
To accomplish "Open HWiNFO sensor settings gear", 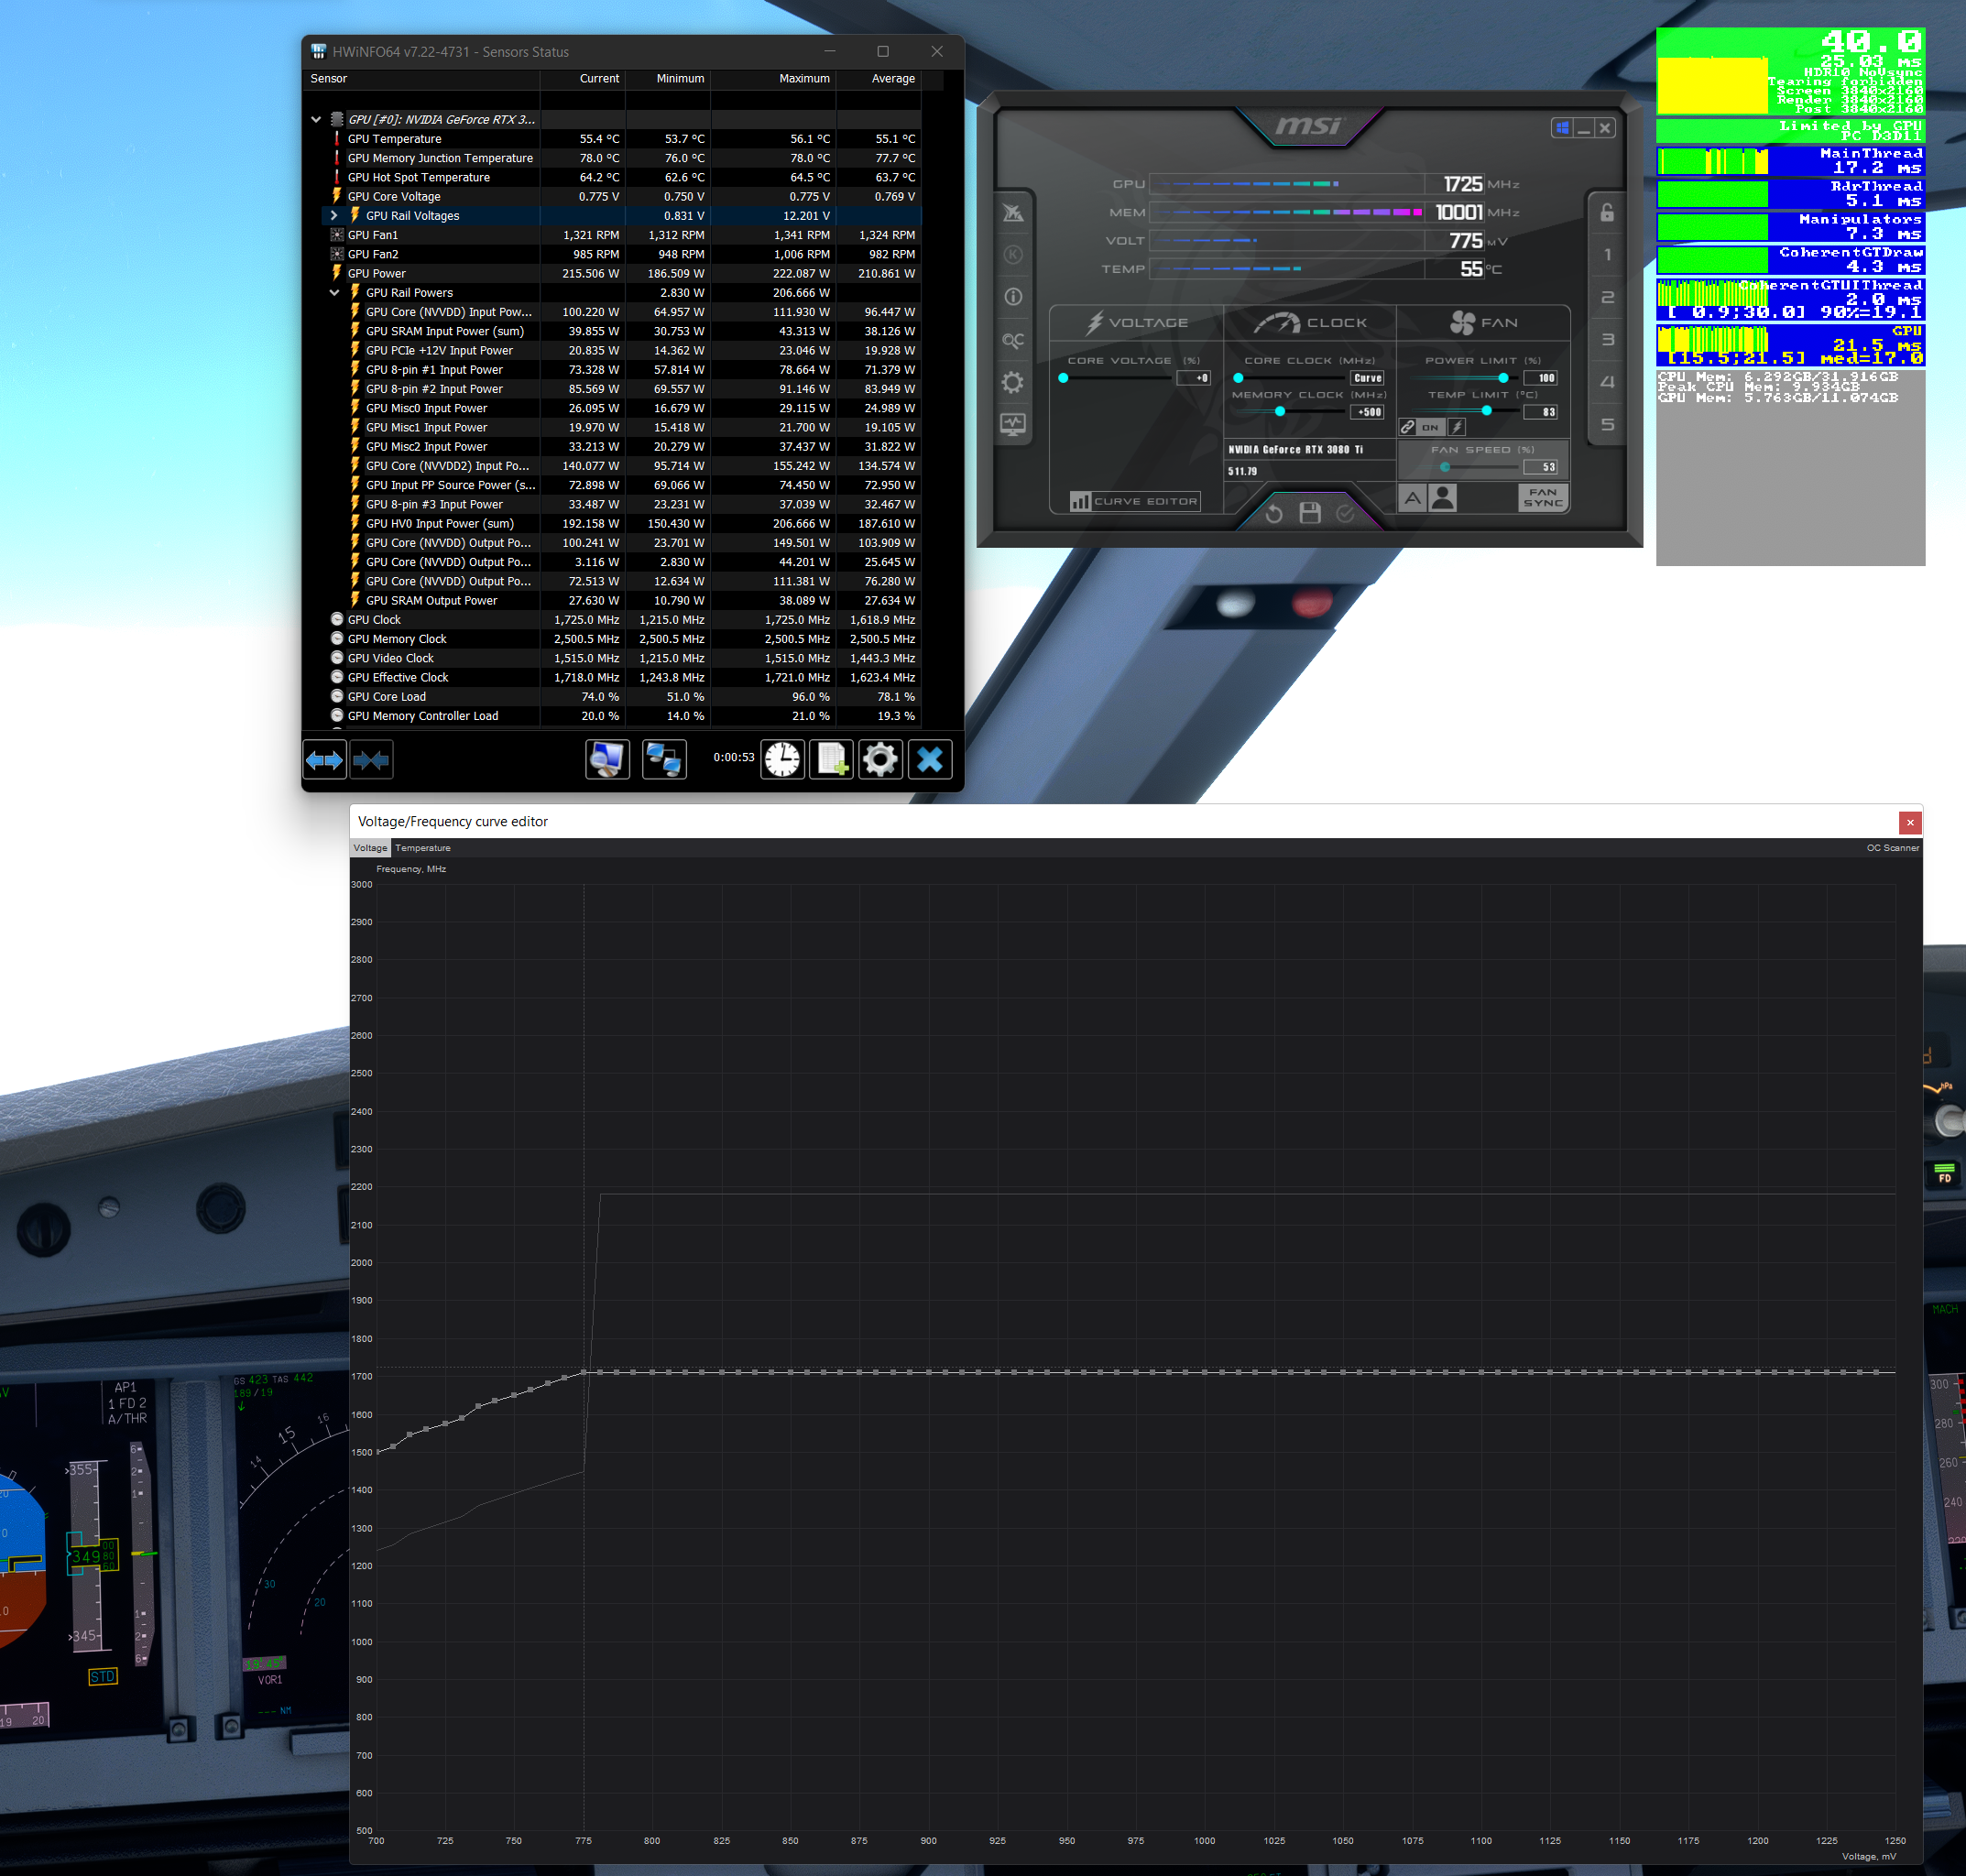I will click(880, 760).
